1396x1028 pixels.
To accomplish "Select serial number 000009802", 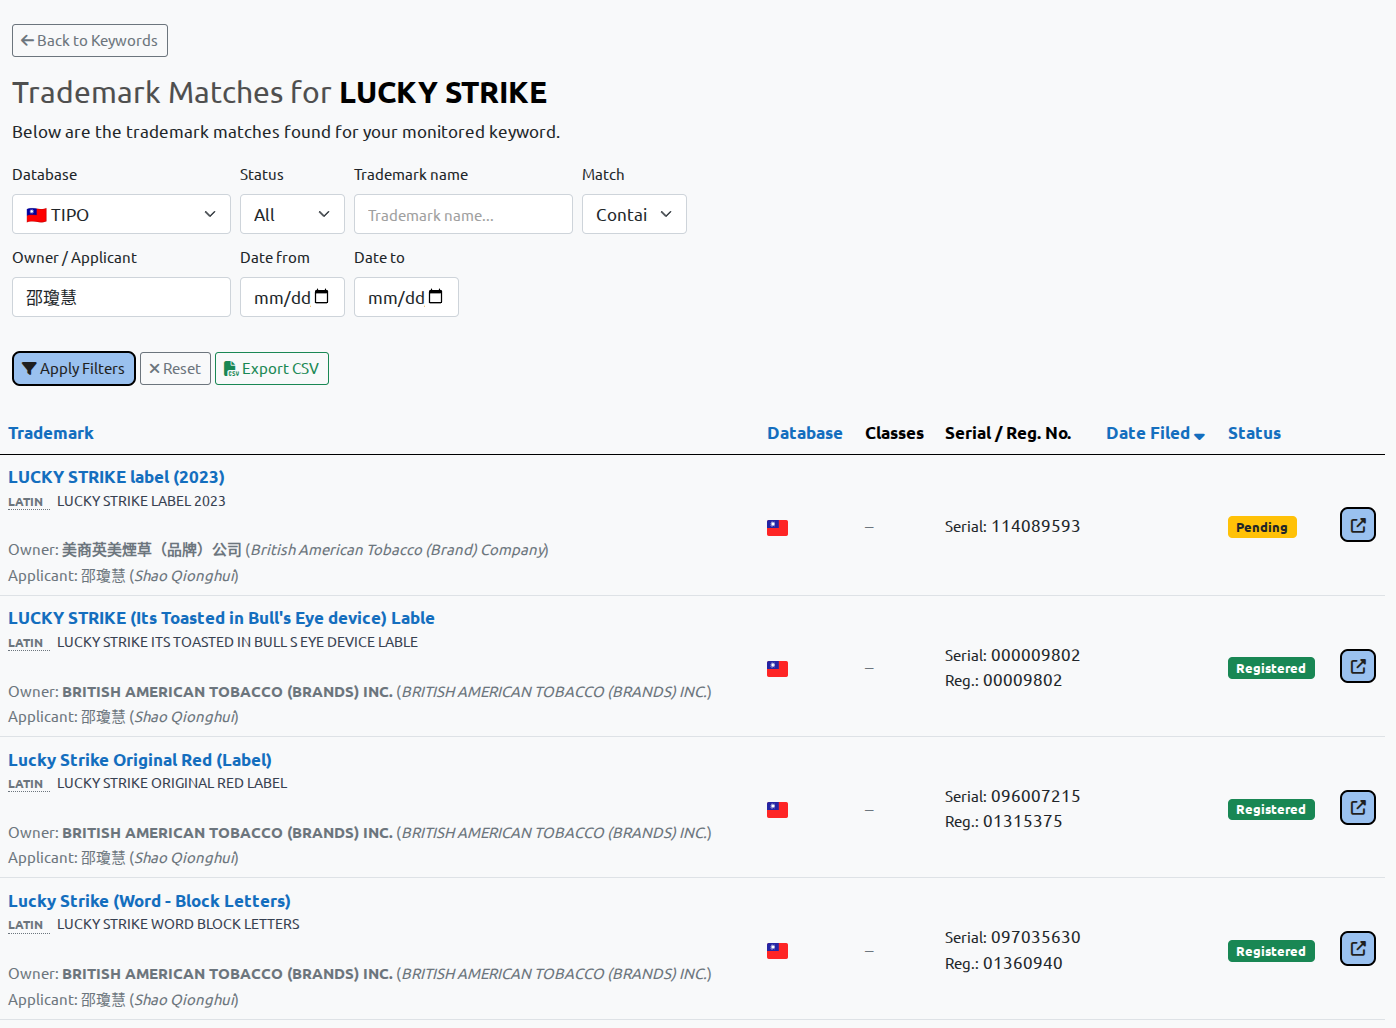I will [x=1035, y=655].
